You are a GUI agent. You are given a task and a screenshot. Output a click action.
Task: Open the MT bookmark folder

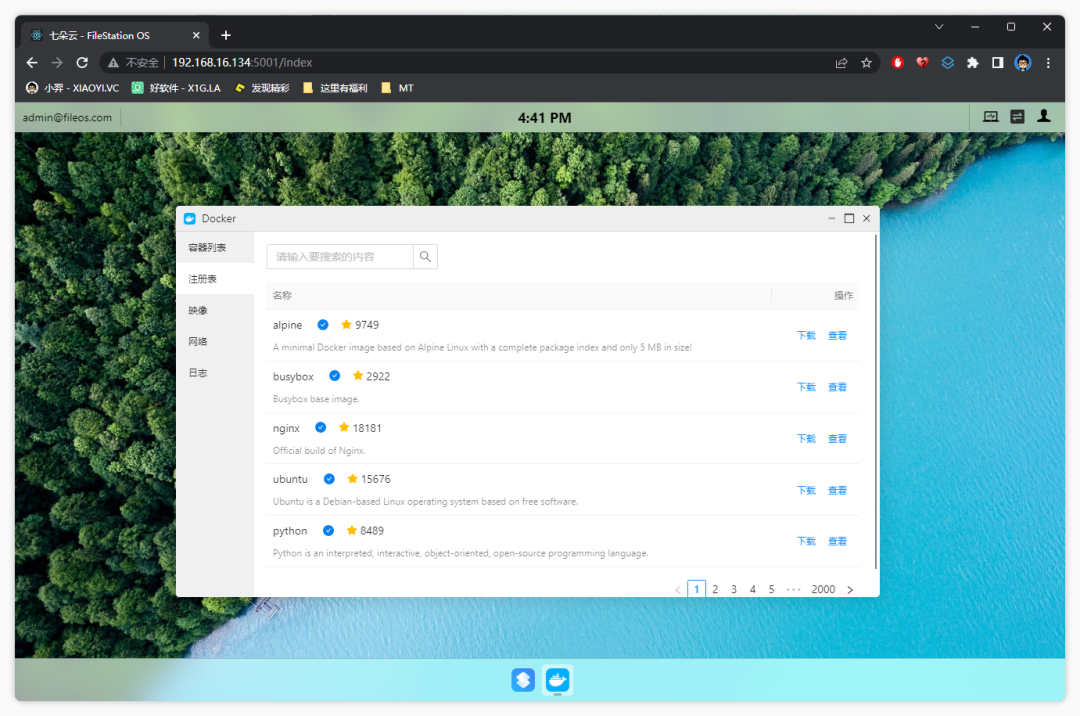[397, 88]
